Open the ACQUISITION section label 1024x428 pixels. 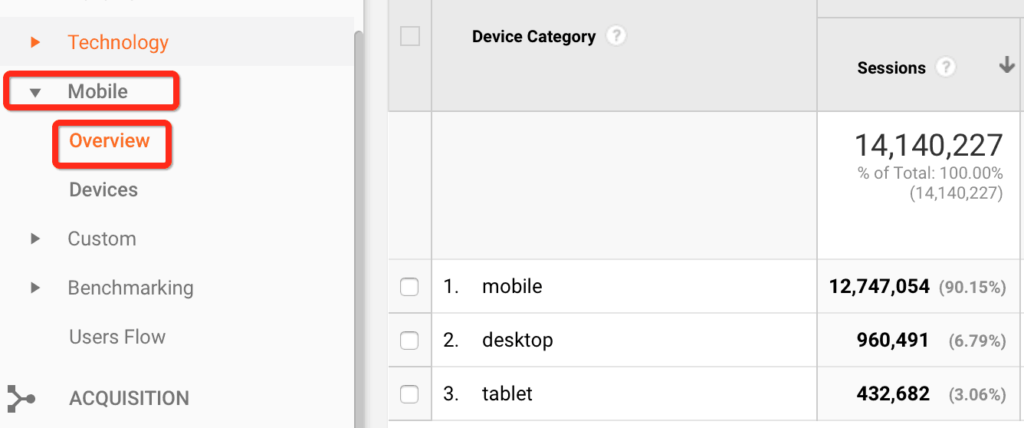click(x=129, y=399)
